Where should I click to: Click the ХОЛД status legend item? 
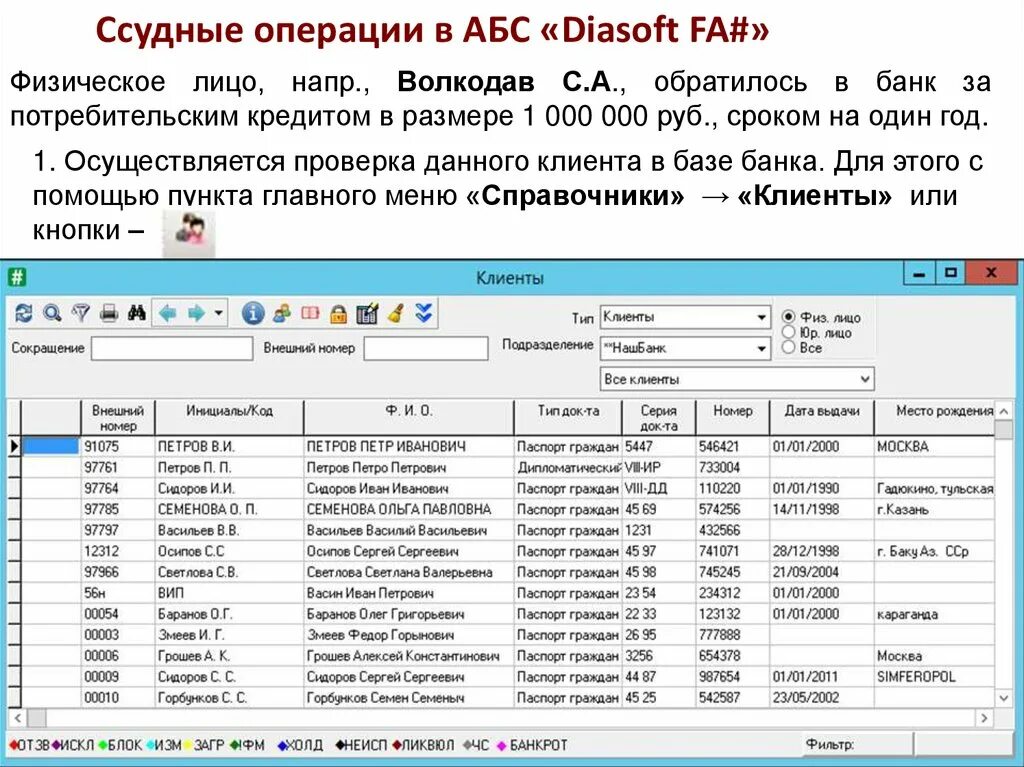[x=300, y=745]
